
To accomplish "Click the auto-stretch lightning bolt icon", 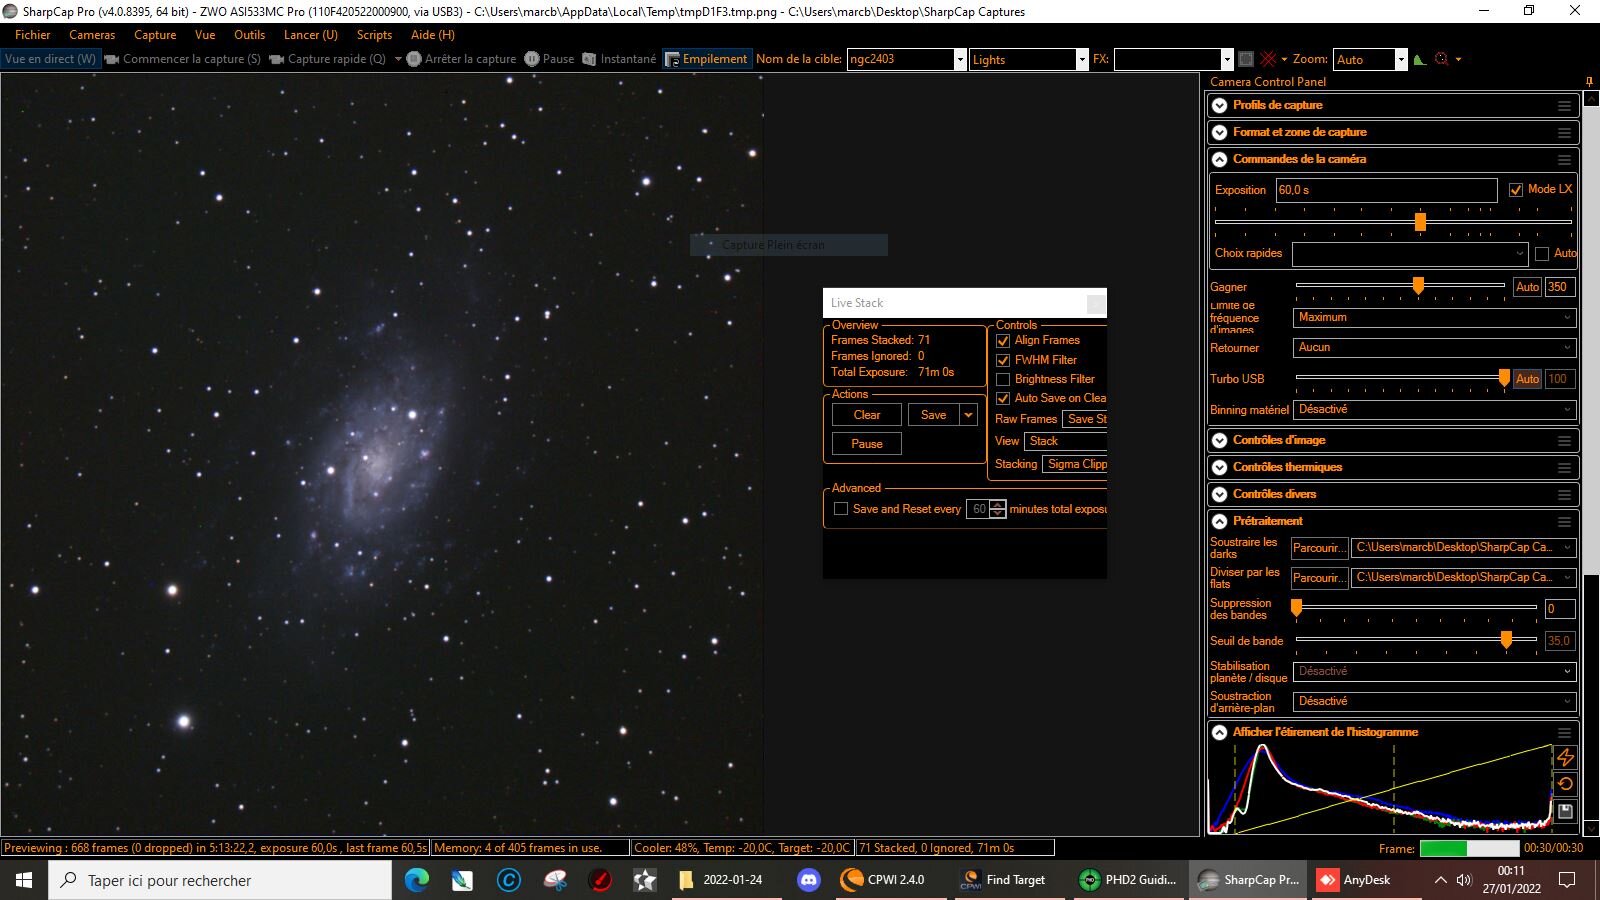I will pyautogui.click(x=1566, y=758).
